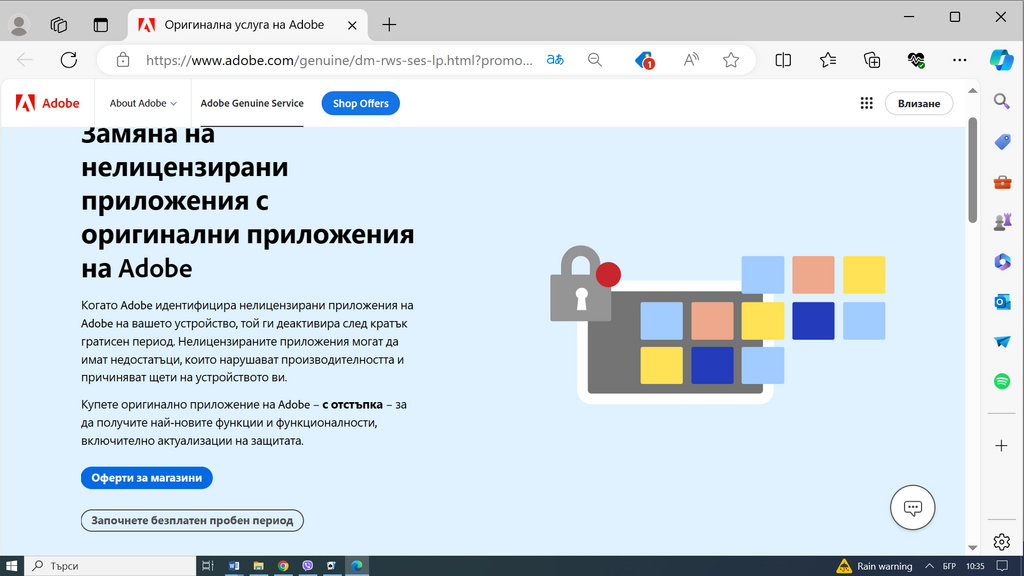Toggle split screen view
This screenshot has height=576, width=1024.
point(783,60)
